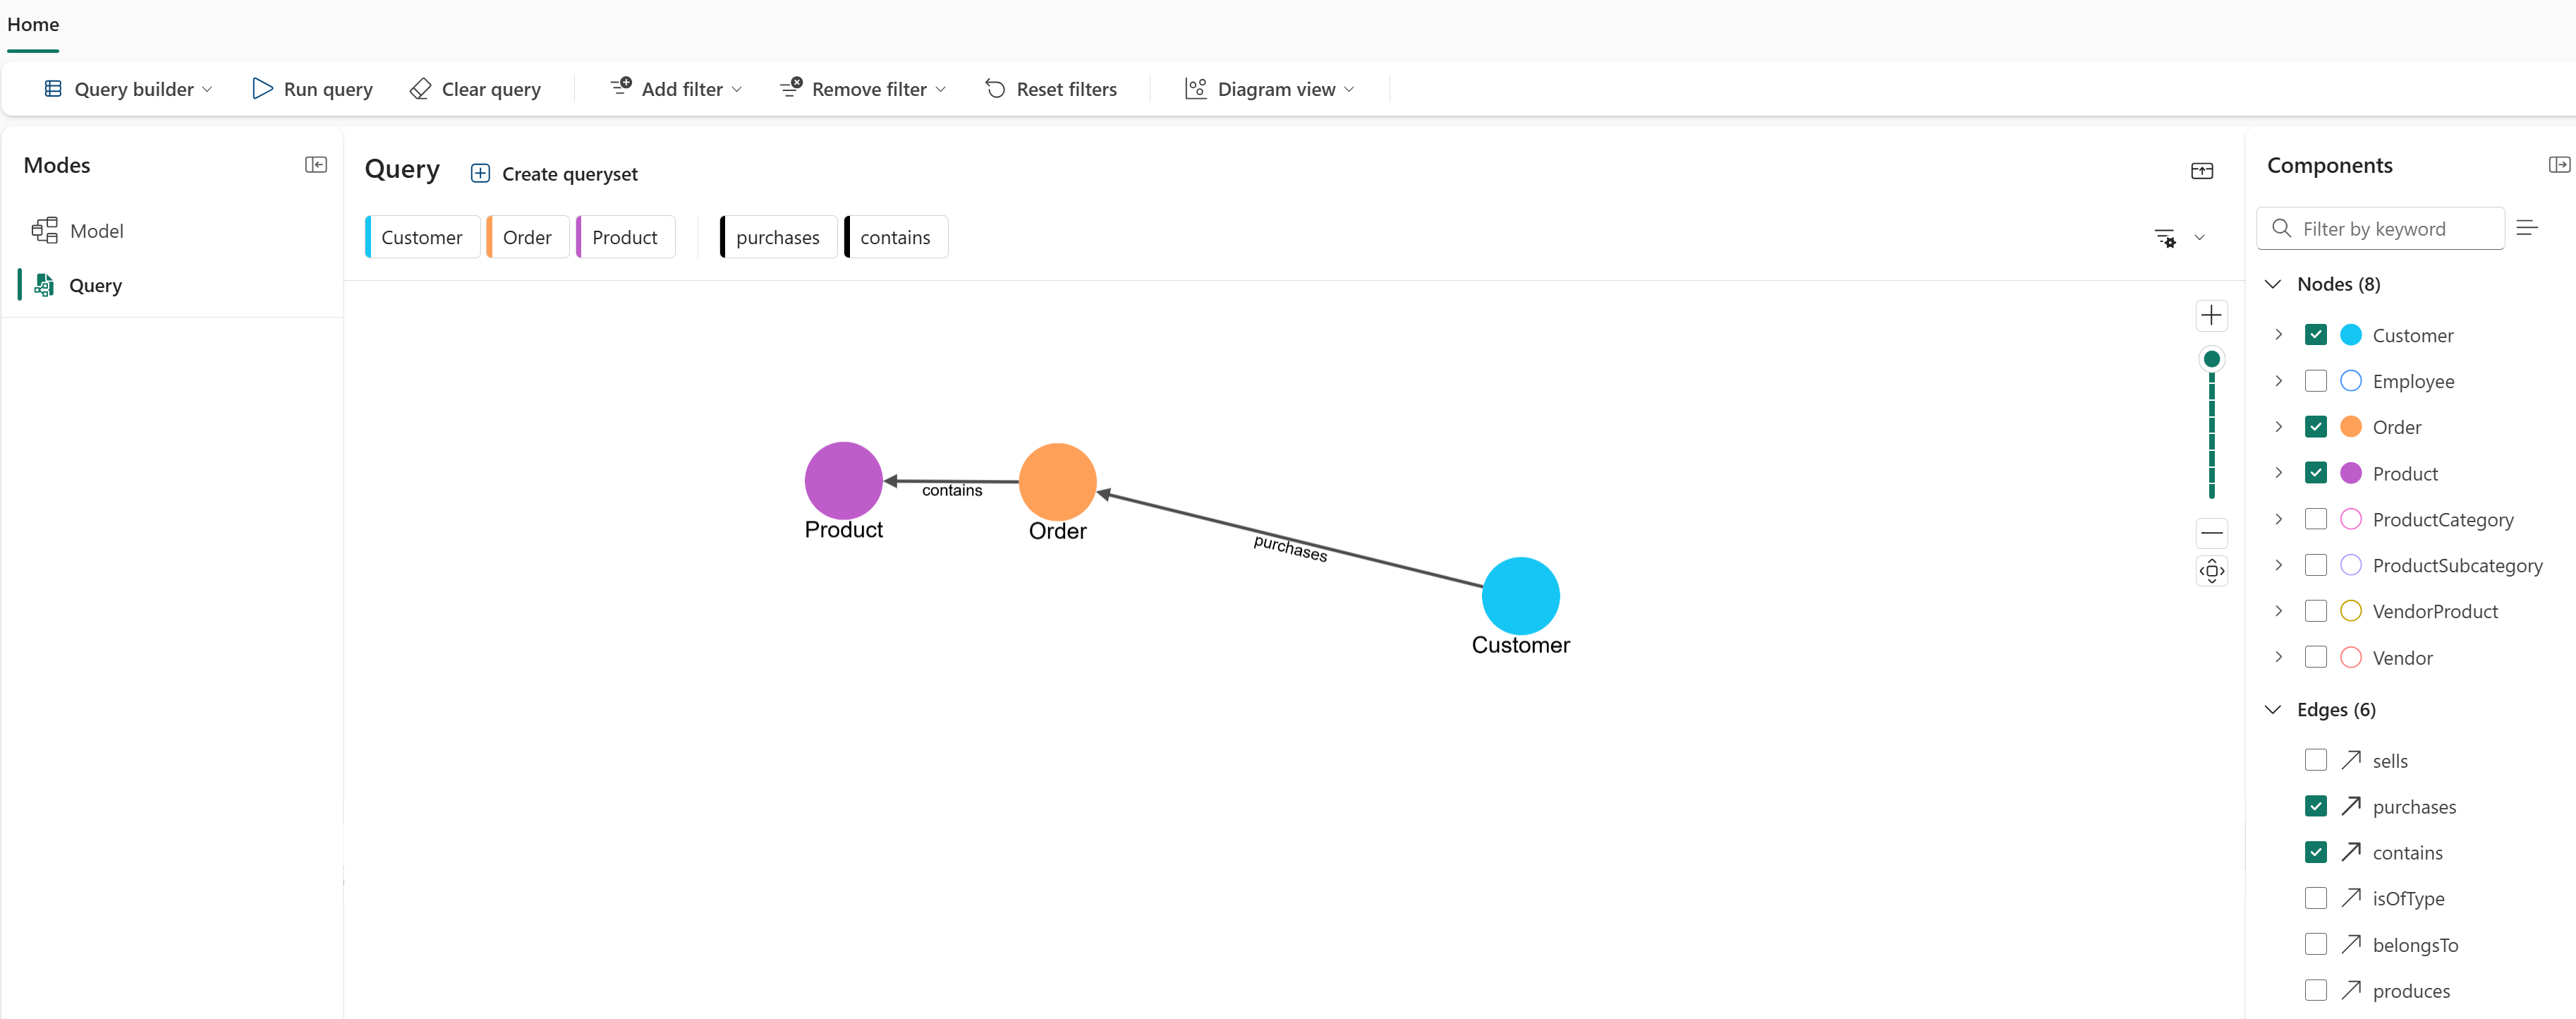2576x1019 pixels.
Task: Click the zoom in plus button
Action: point(2211,316)
